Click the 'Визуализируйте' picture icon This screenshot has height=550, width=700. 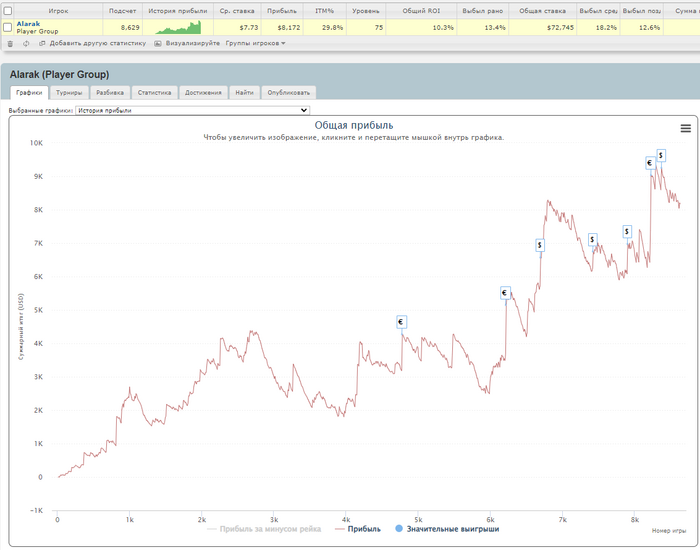pos(158,43)
